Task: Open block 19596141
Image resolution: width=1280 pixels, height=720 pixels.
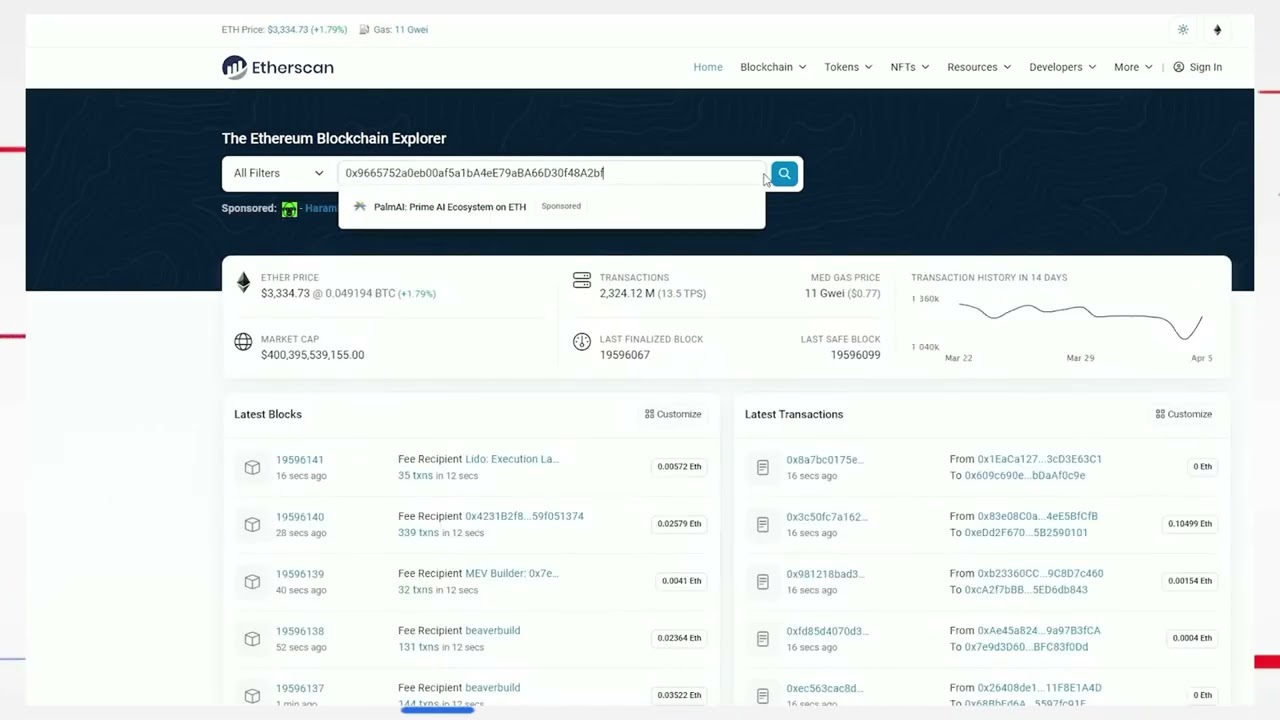Action: [x=299, y=460]
